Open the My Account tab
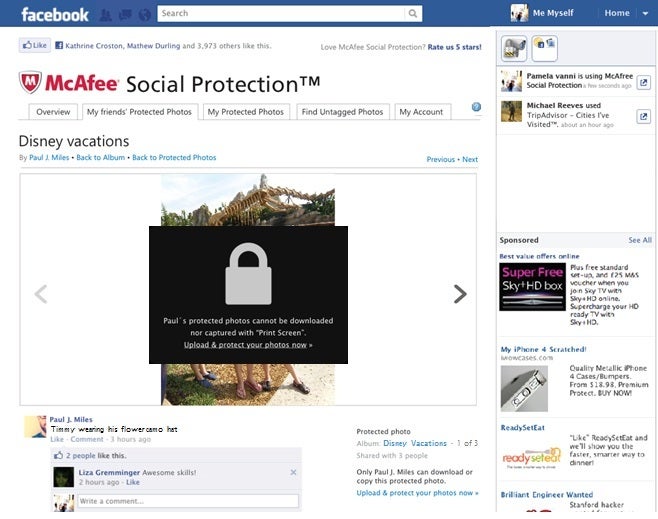Image resolution: width=658 pixels, height=519 pixels. coord(421,112)
